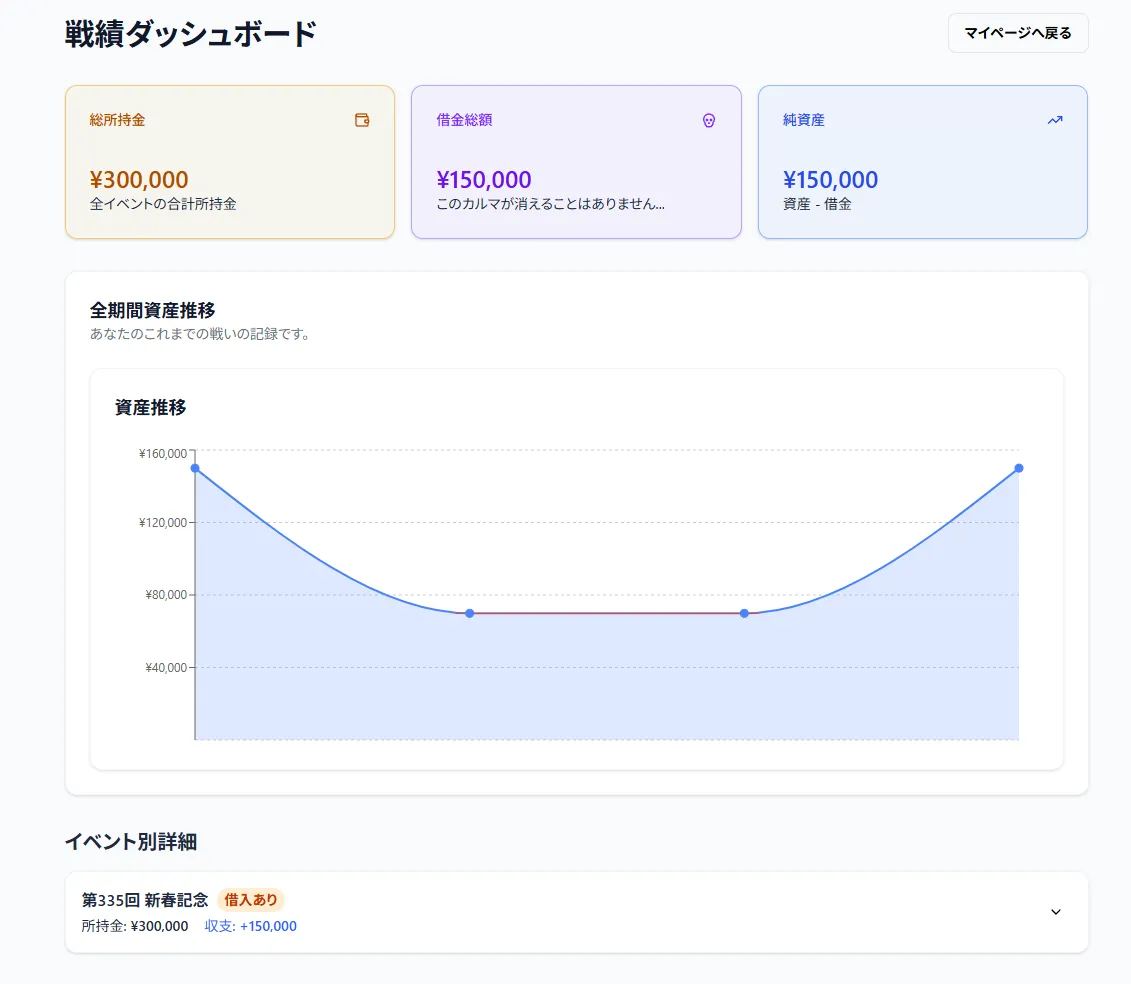Click the 借入あり badge
Screen dimensions: 1131x984
click(251, 900)
